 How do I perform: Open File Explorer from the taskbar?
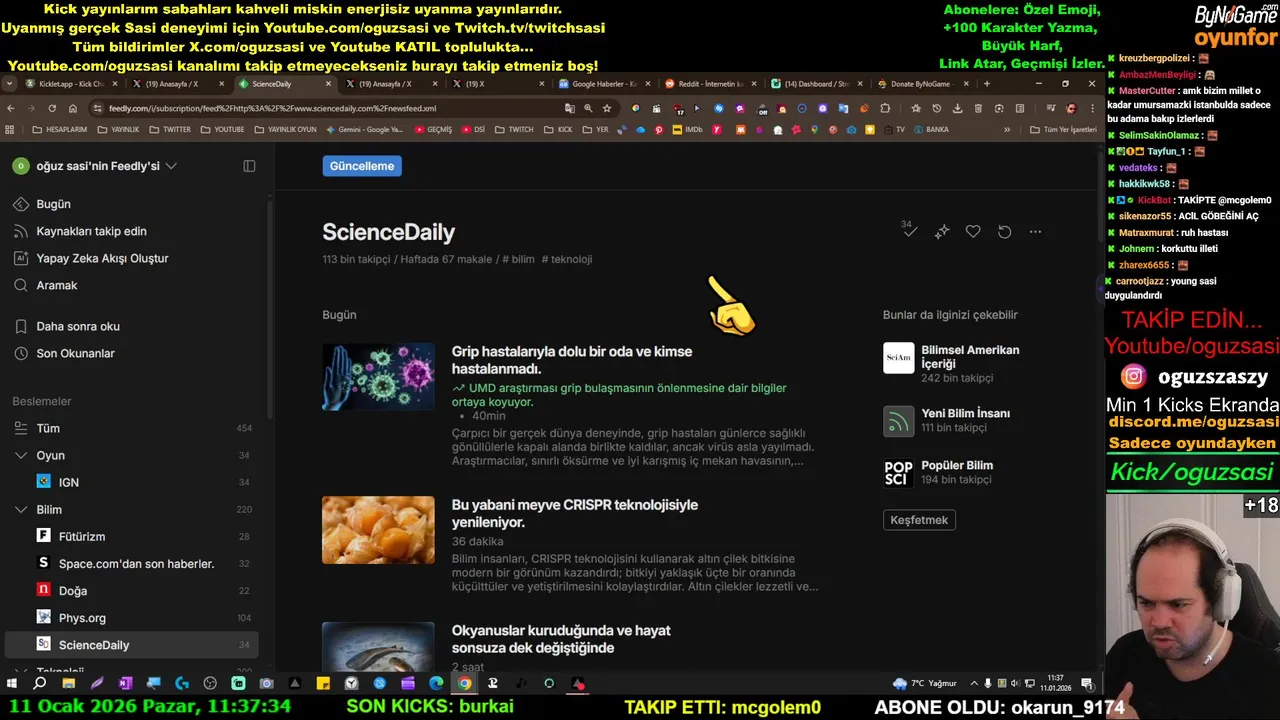point(68,684)
